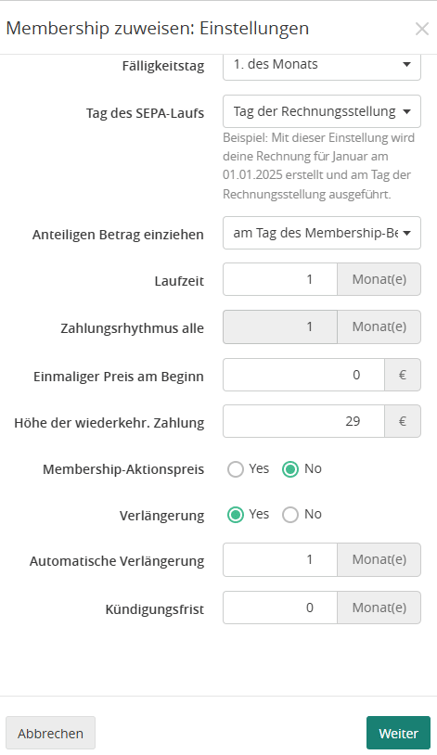The width and height of the screenshot is (437, 755).
Task: Continue with the Weiter button
Action: pos(398,733)
